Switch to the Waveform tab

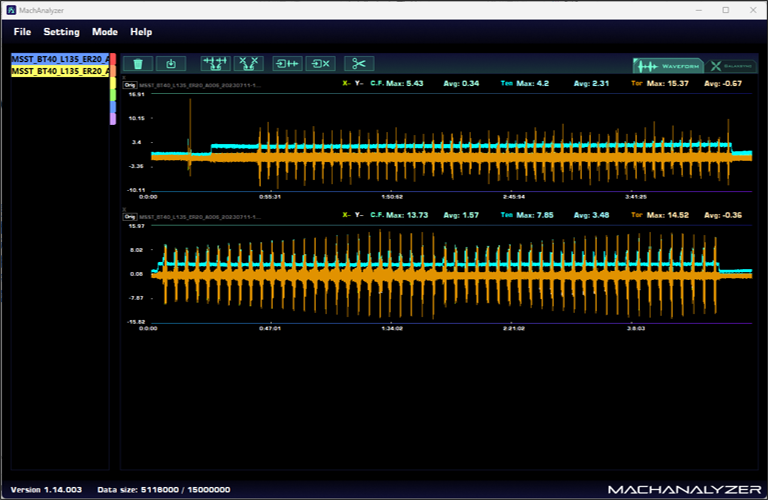tap(667, 65)
